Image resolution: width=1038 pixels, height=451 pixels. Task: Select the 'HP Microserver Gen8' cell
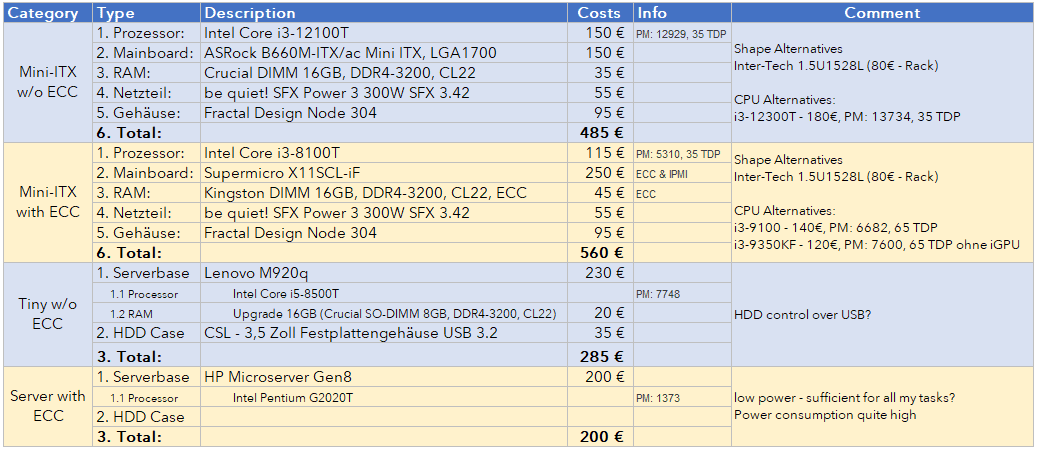[384, 377]
